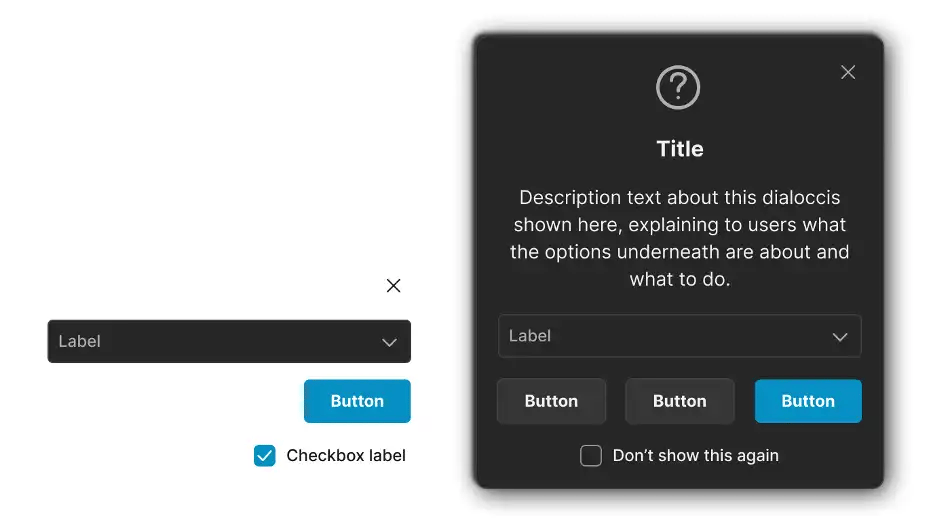The image size is (932, 526).
Task: Click chevron arrow in the dialog's Label dropdown
Action: [x=840, y=337]
